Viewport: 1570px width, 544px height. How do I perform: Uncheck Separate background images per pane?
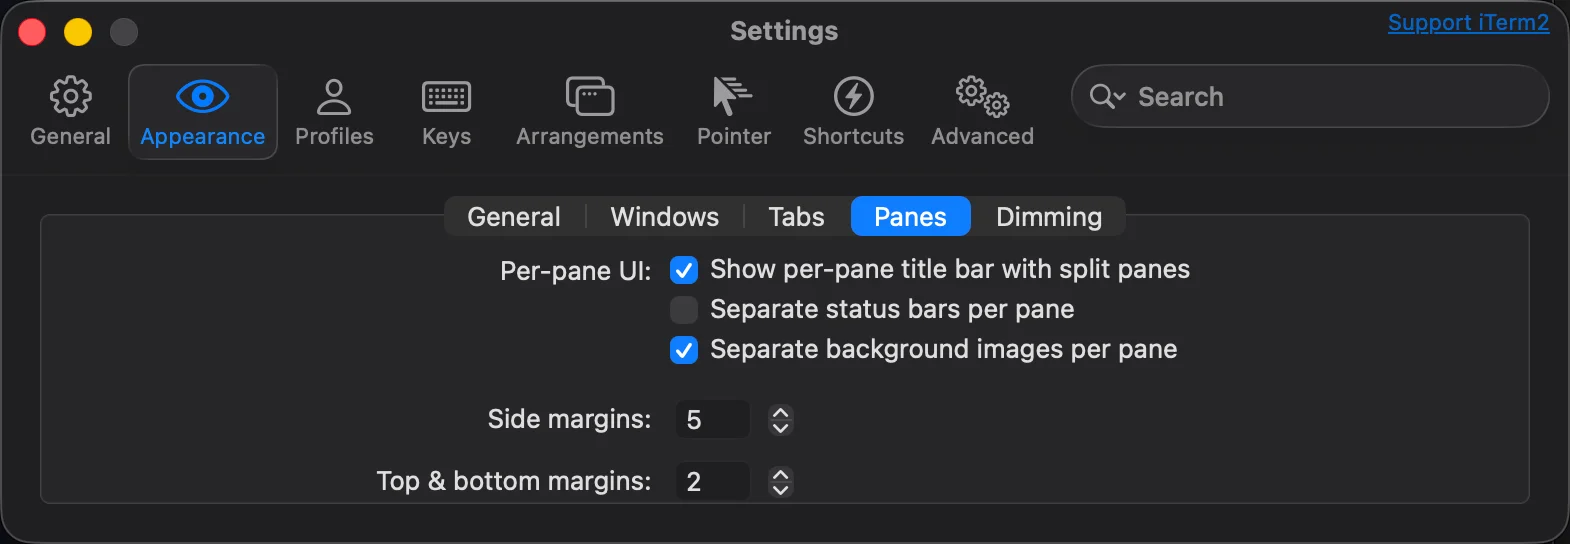tap(684, 350)
